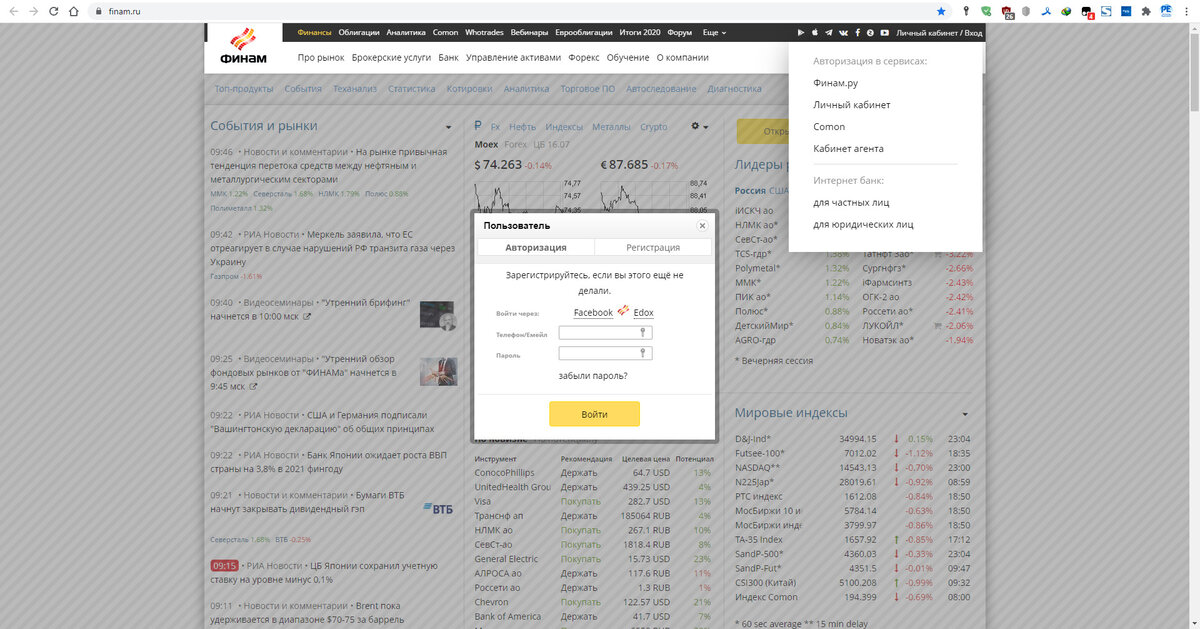Click the yellow Войти button
1200x629 pixels.
pyautogui.click(x=594, y=414)
